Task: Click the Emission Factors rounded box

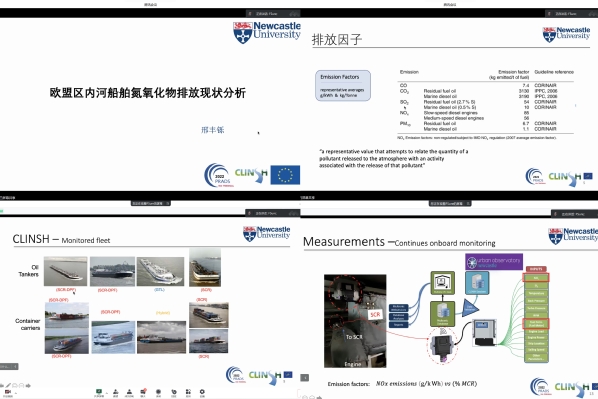Action: pyautogui.click(x=343, y=85)
